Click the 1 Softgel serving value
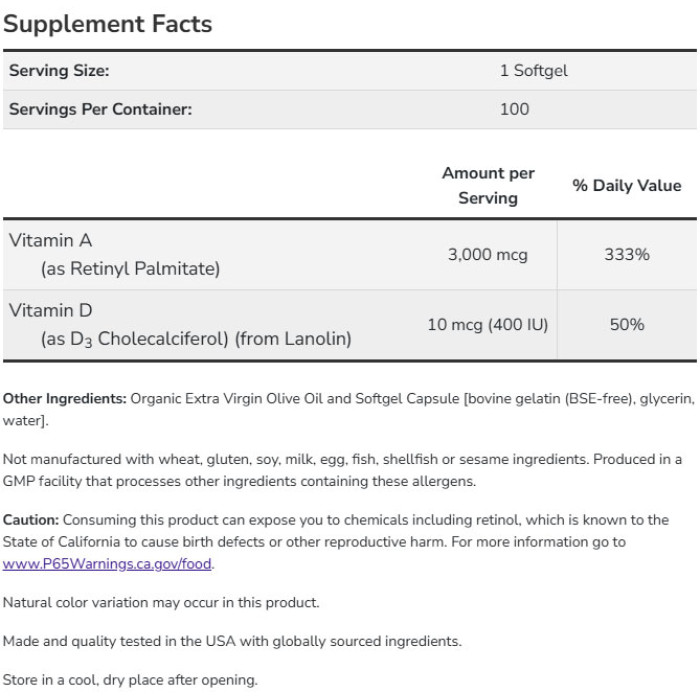 tap(533, 71)
